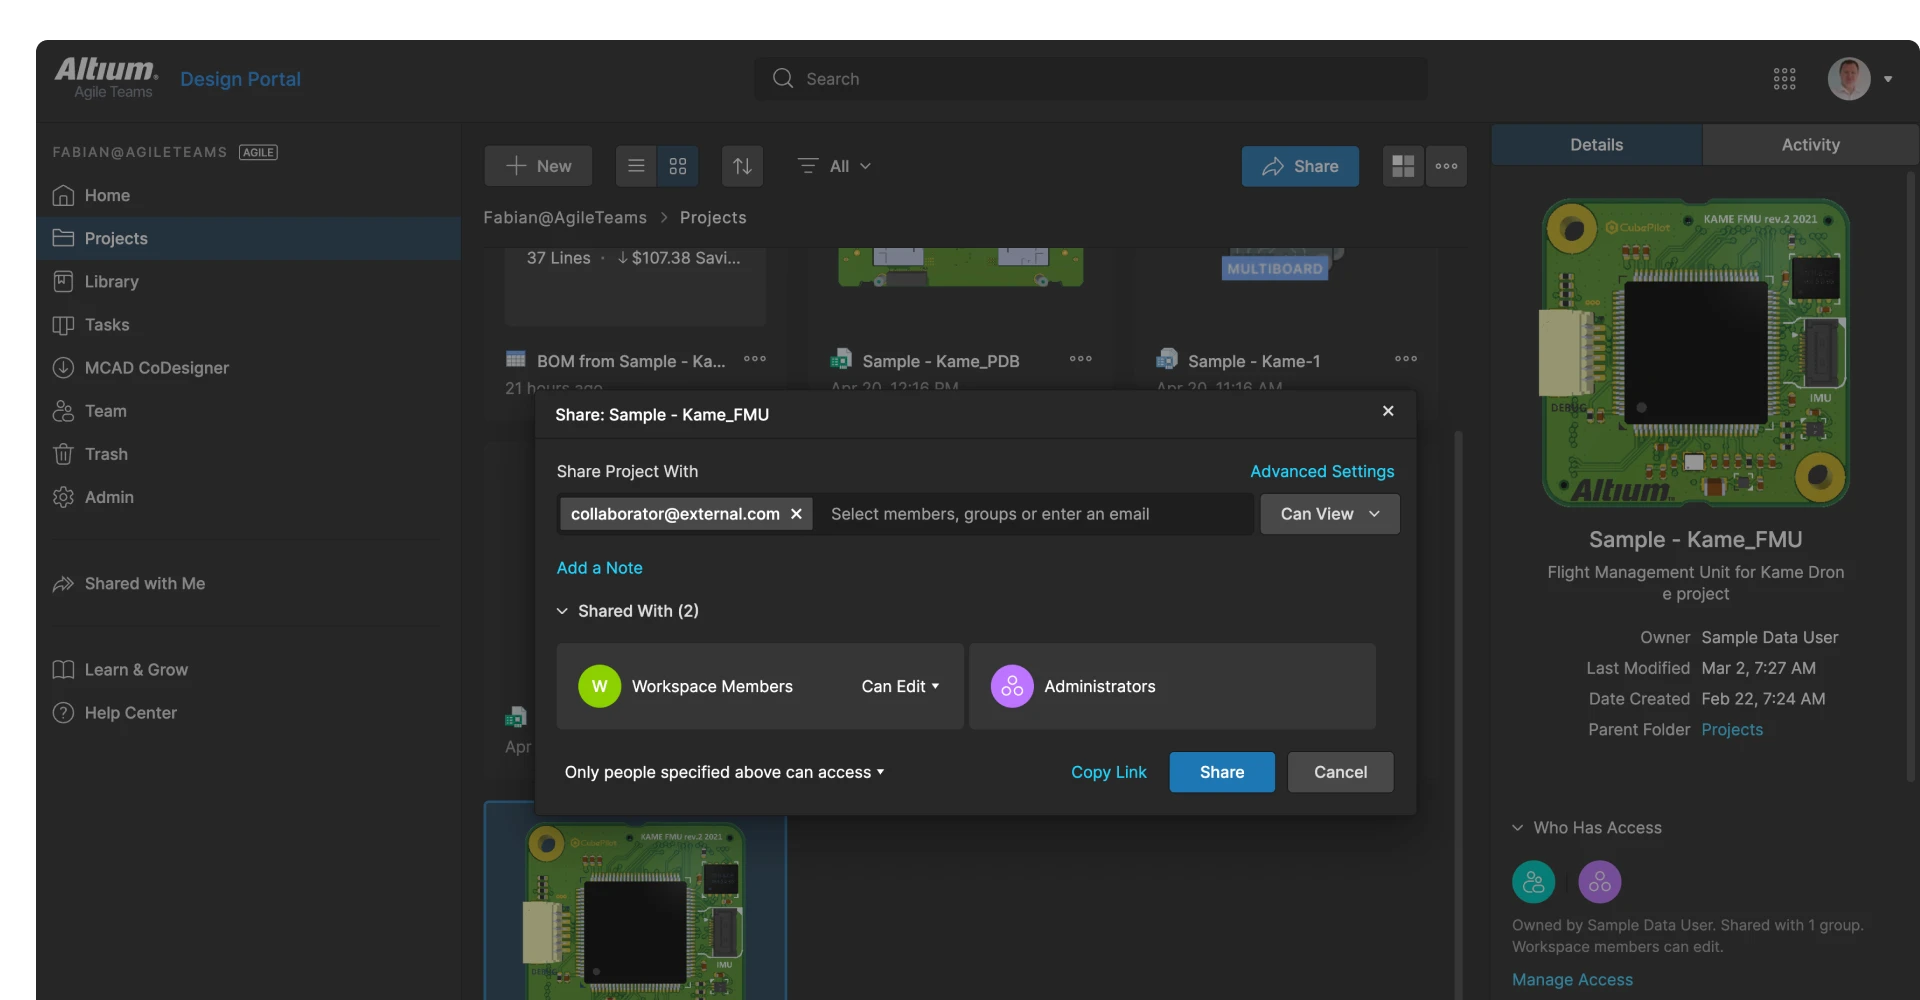This screenshot has width=1920, height=1000.
Task: Open Tasks in sidebar
Action: click(248, 325)
